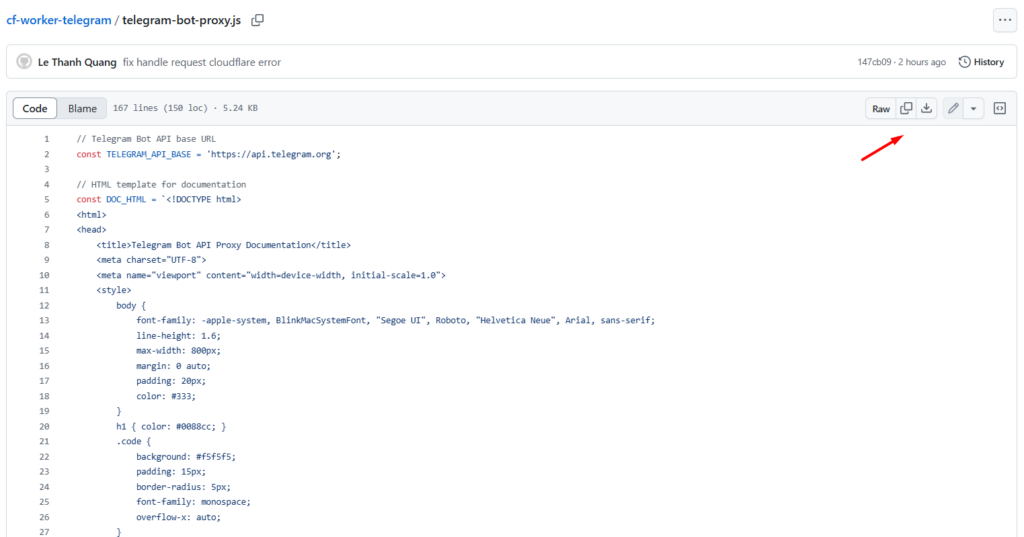Click font-family: monospace; text
Image resolution: width=1024 pixels, height=537 pixels.
pos(193,502)
